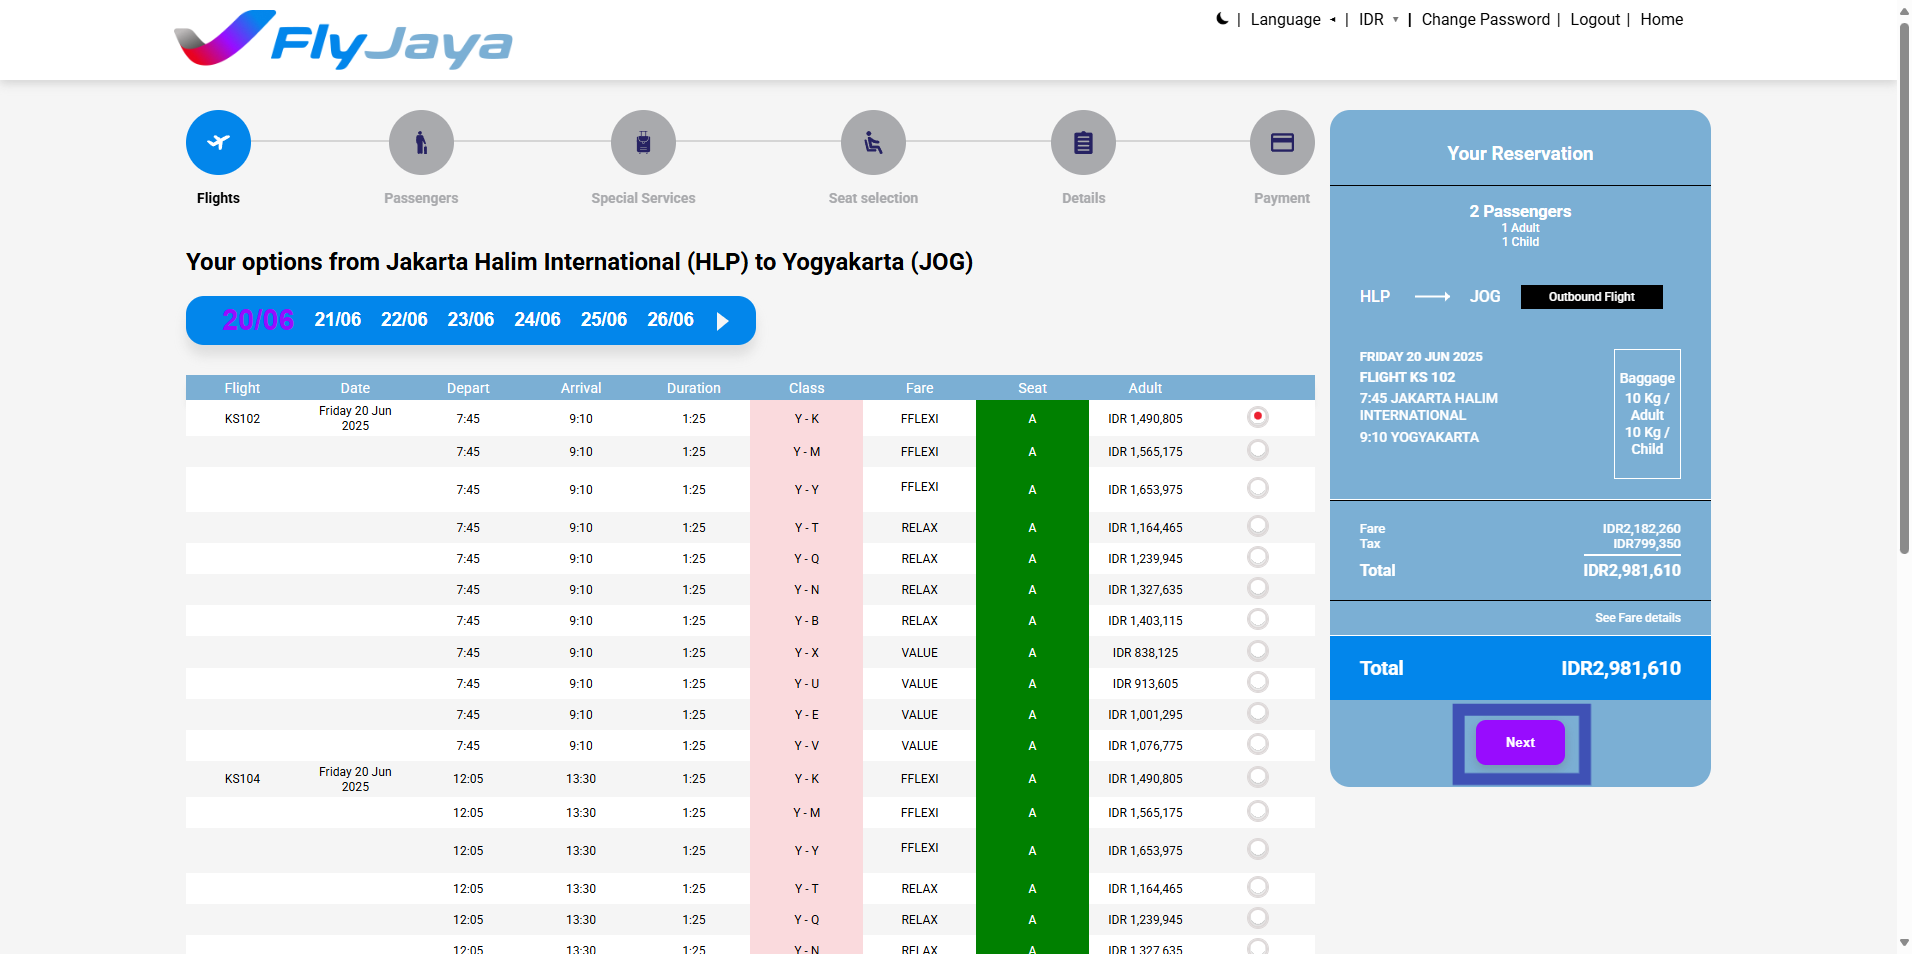Click the purple Next button
This screenshot has height=954, width=1912.
pyautogui.click(x=1520, y=743)
